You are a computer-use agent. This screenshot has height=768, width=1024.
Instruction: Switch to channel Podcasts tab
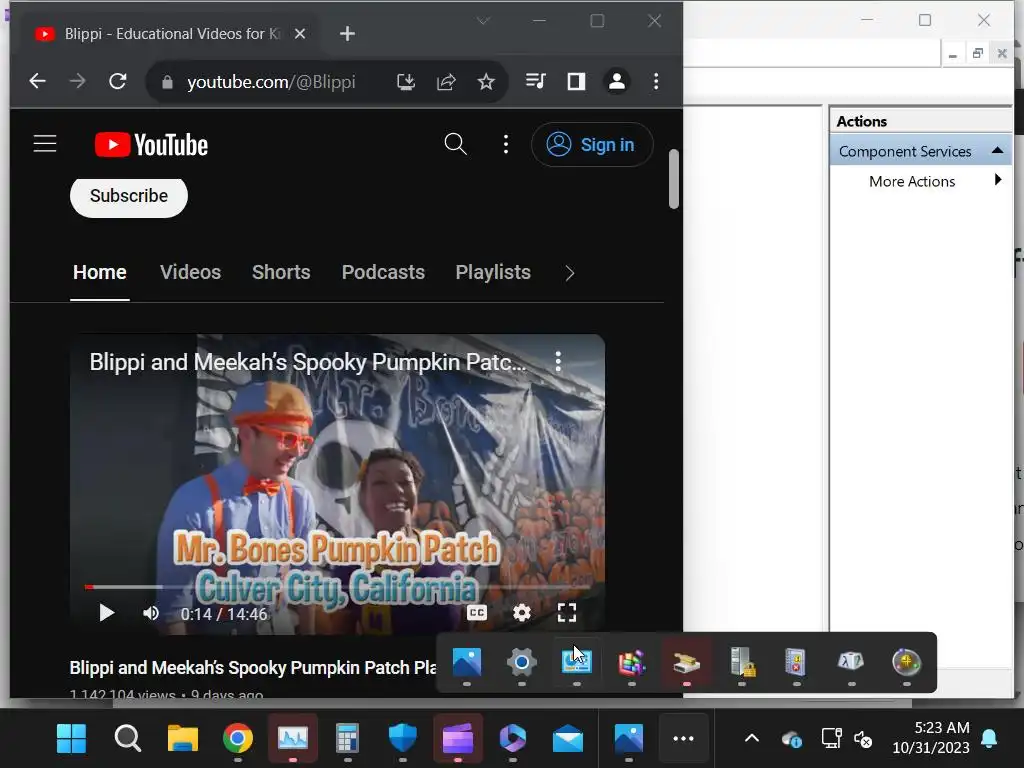(x=383, y=272)
